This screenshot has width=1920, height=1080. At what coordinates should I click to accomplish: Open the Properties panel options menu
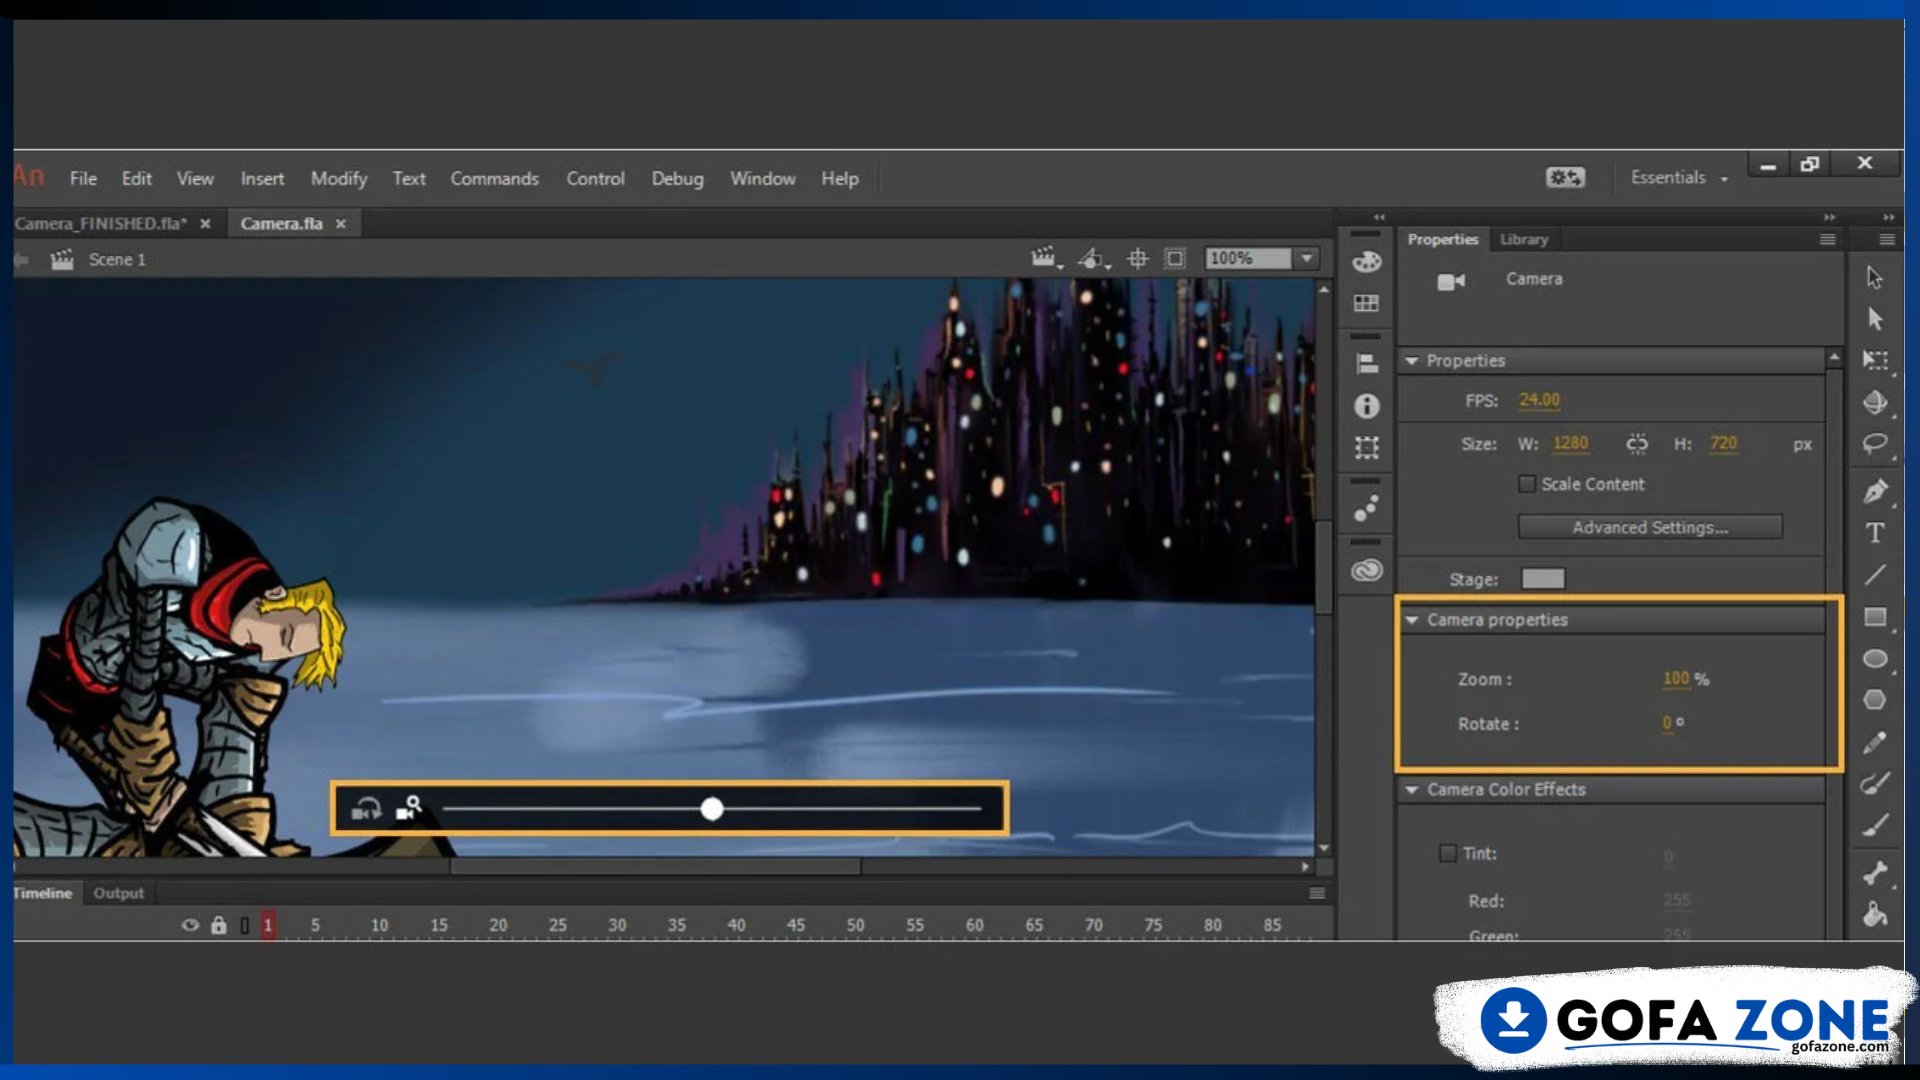coord(1827,240)
